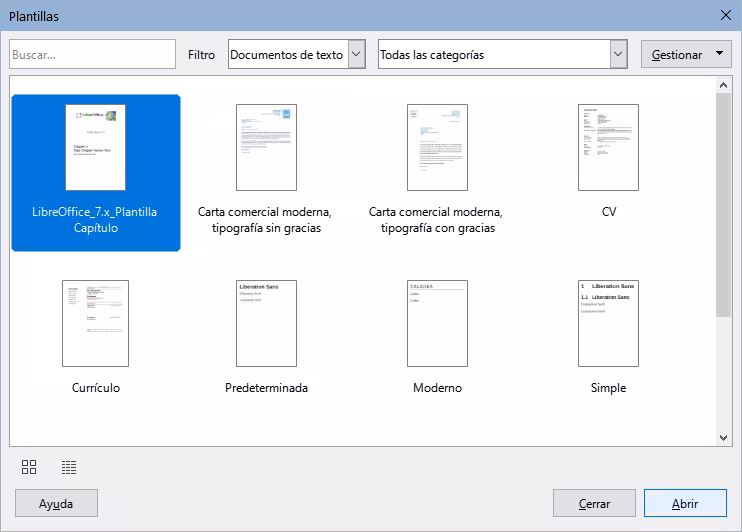Open the Gestionar menu button
Screen dimensions: 742x532
(686, 54)
